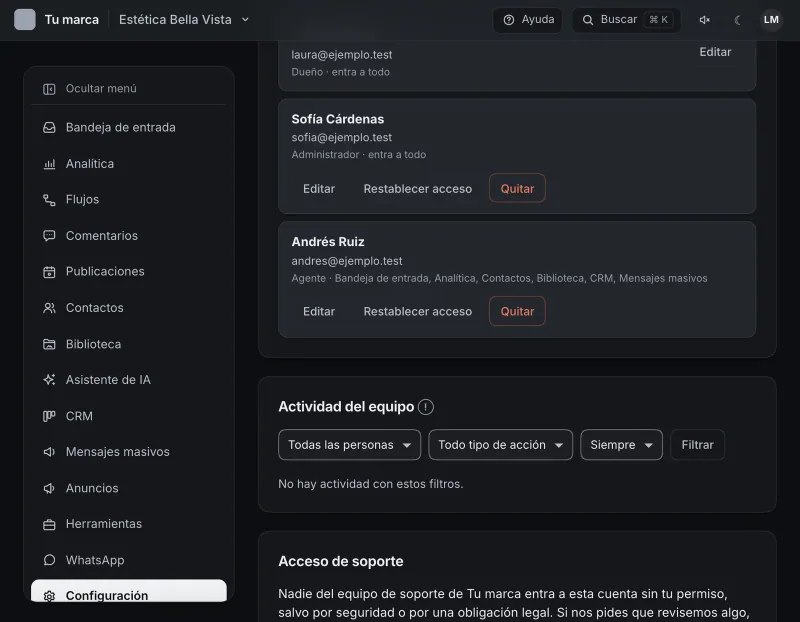800x622 pixels.
Task: Go to Flujos menu label
Action: click(x=82, y=200)
